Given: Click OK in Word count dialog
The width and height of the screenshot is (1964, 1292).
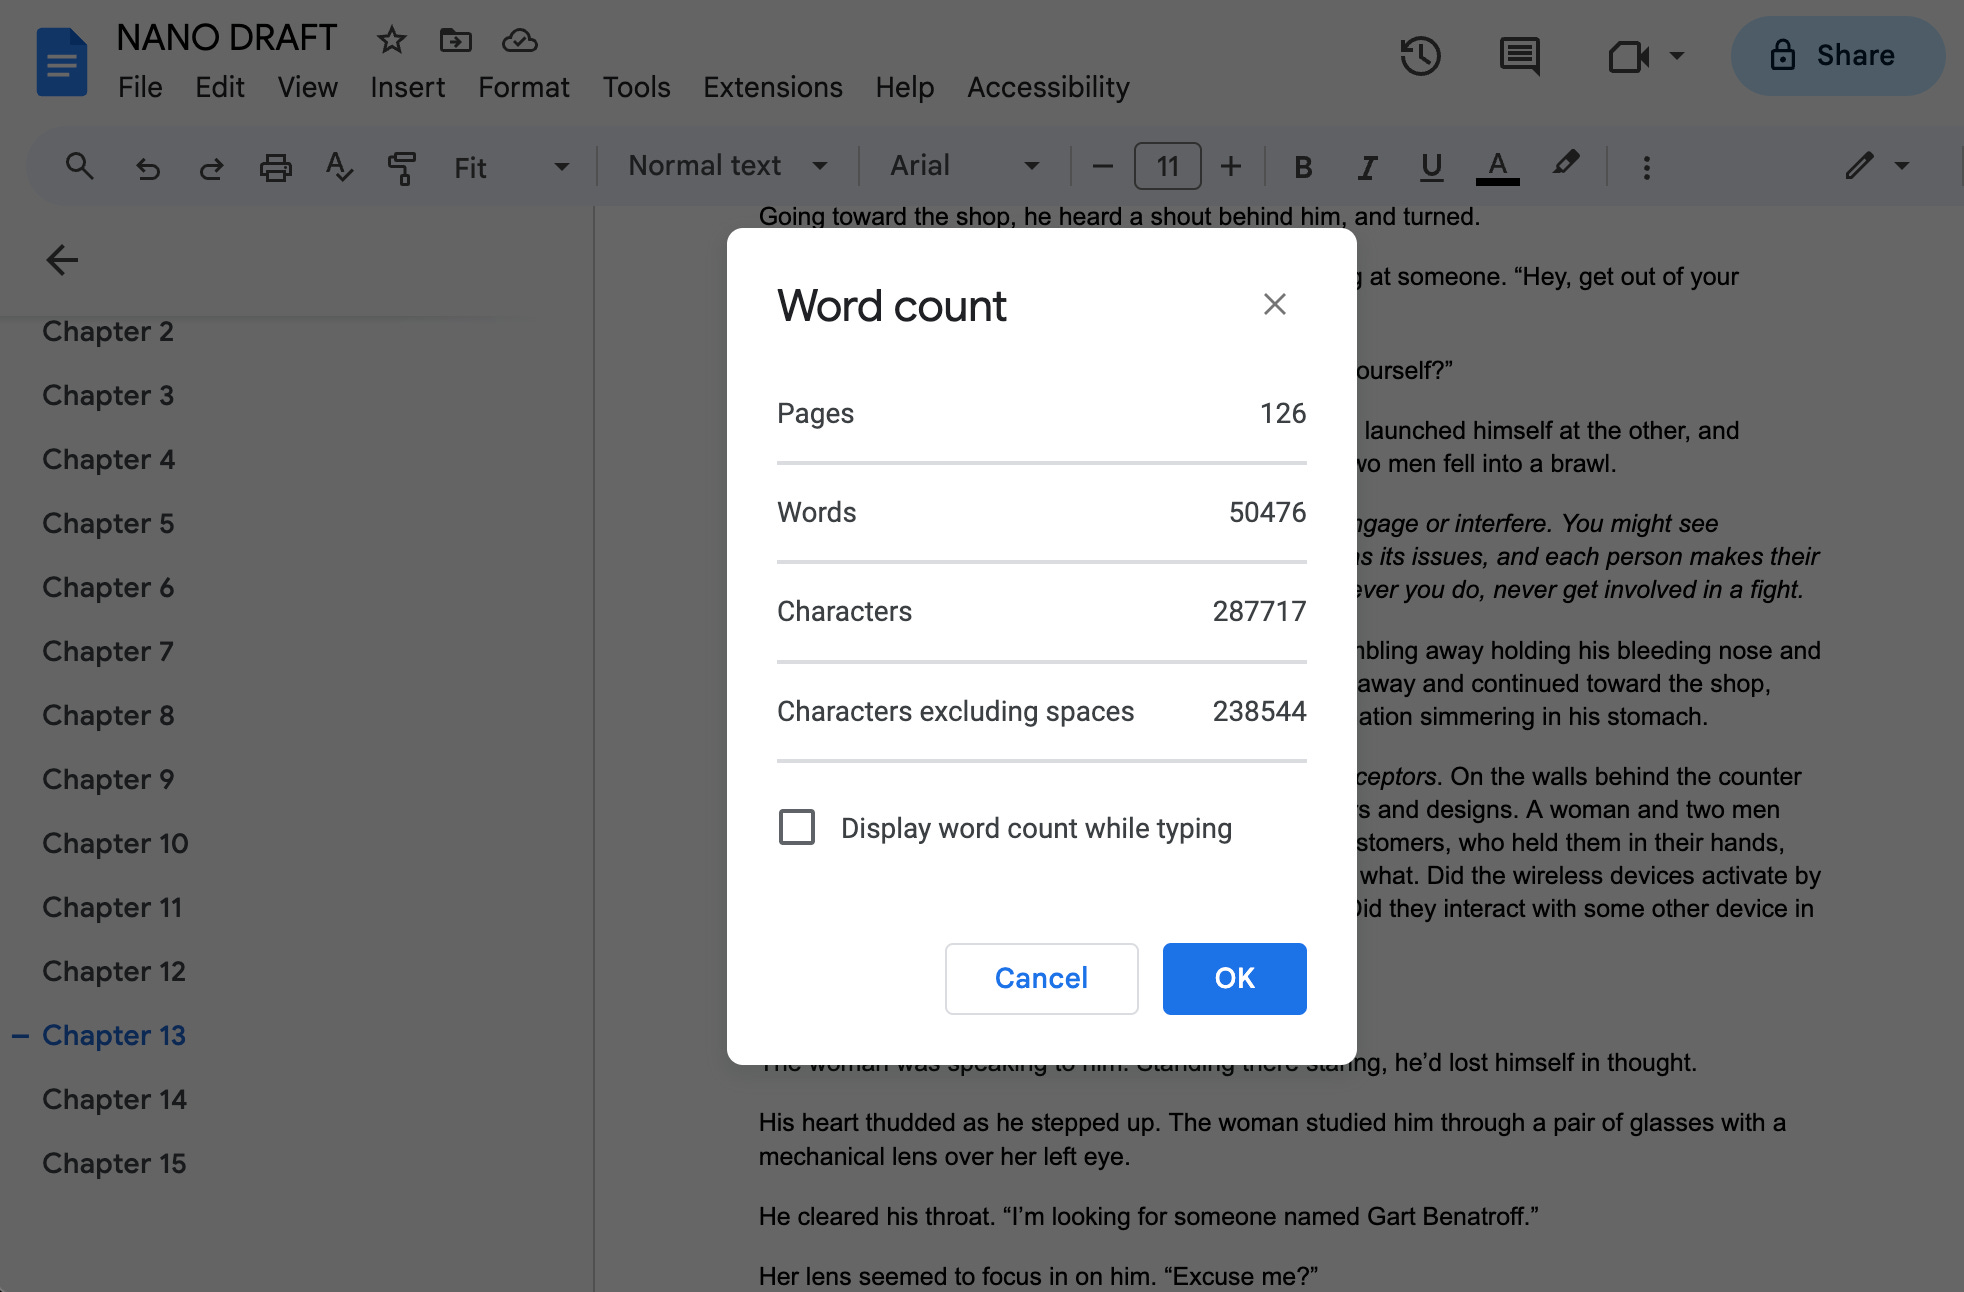Looking at the screenshot, I should click(1234, 978).
